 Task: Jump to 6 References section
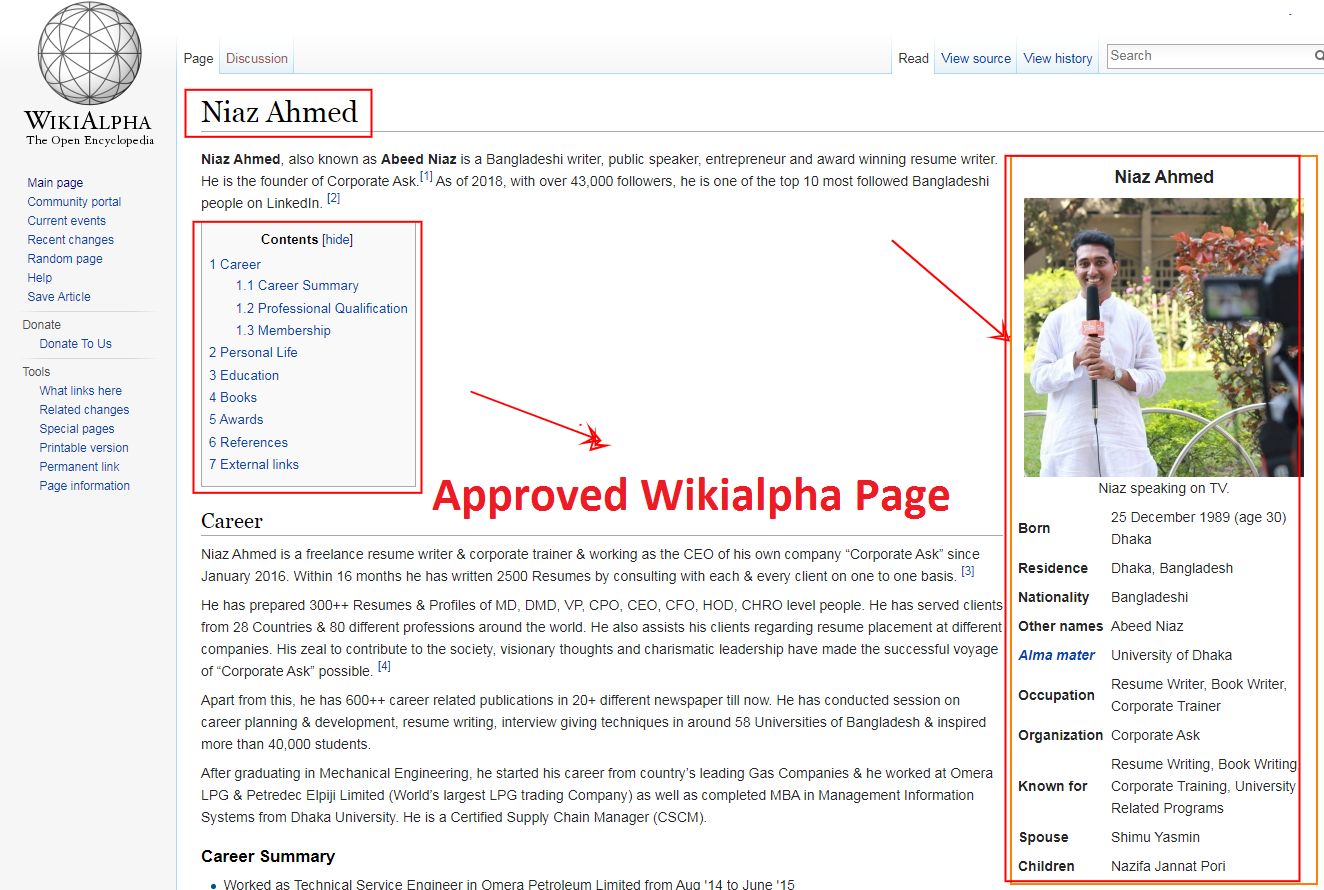tap(248, 443)
